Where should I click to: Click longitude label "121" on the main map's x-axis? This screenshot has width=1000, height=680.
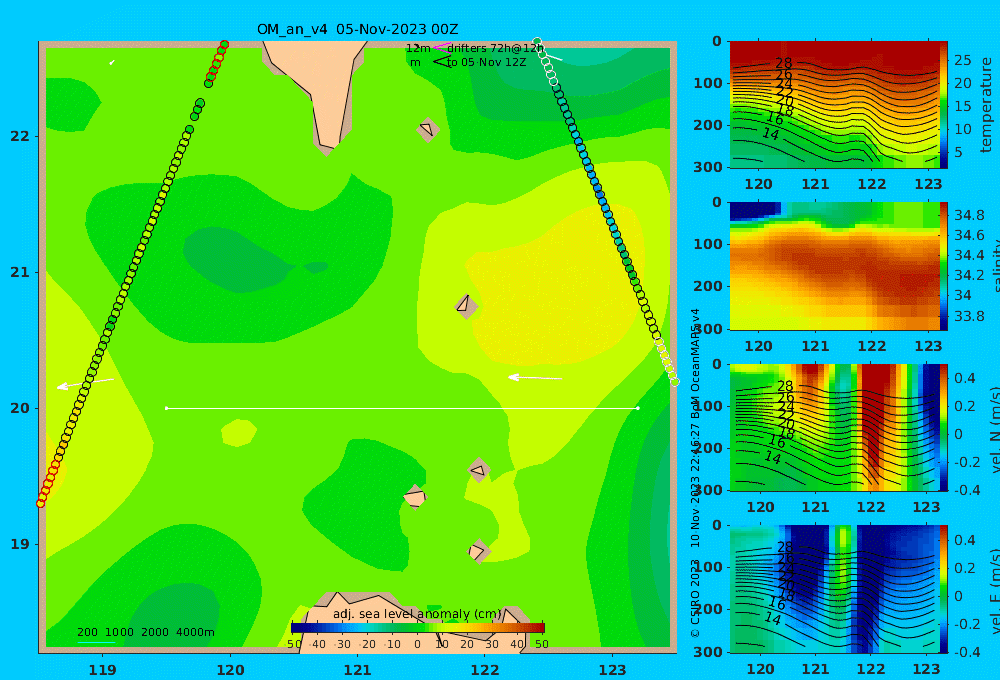pyautogui.click(x=358, y=670)
